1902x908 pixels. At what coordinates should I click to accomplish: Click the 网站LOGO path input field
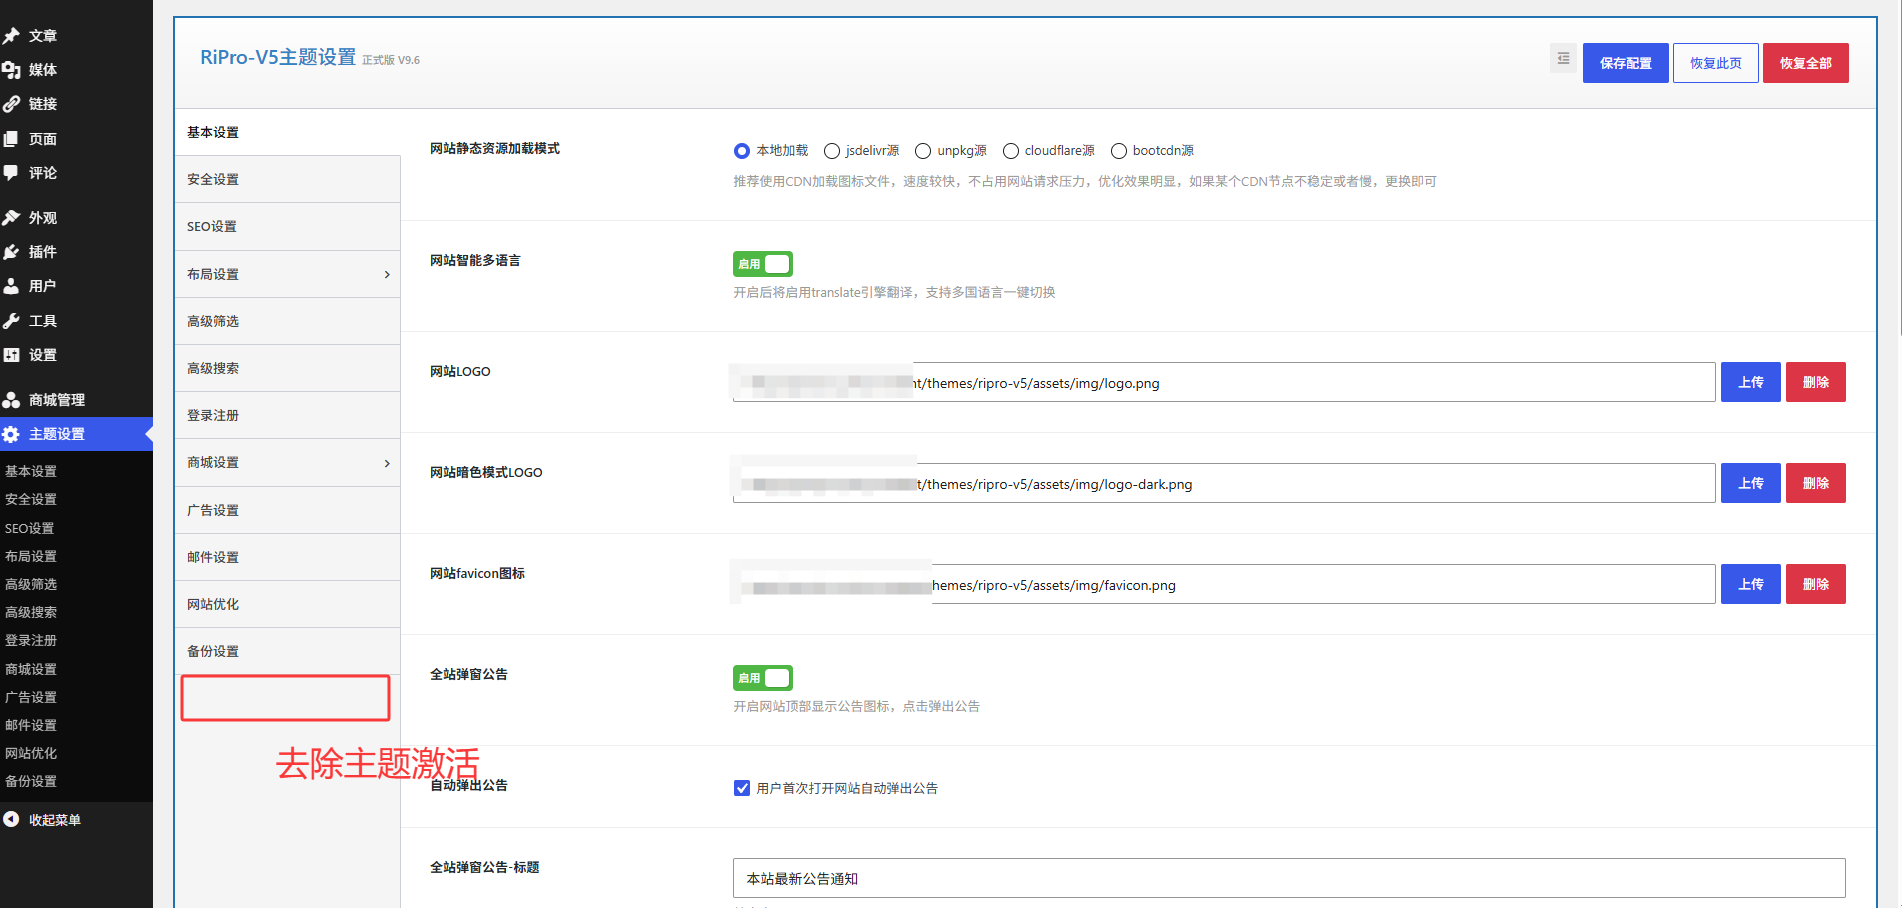(x=1224, y=382)
